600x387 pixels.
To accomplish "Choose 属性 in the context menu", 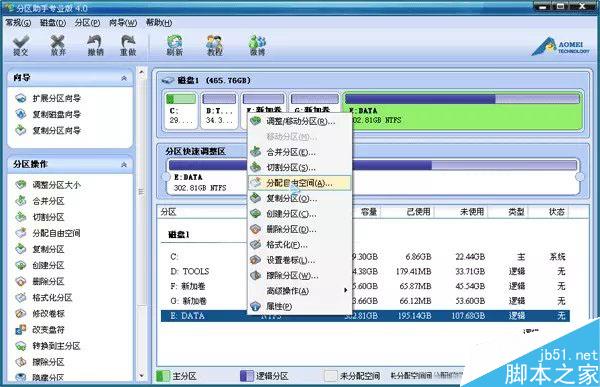I will click(x=299, y=306).
